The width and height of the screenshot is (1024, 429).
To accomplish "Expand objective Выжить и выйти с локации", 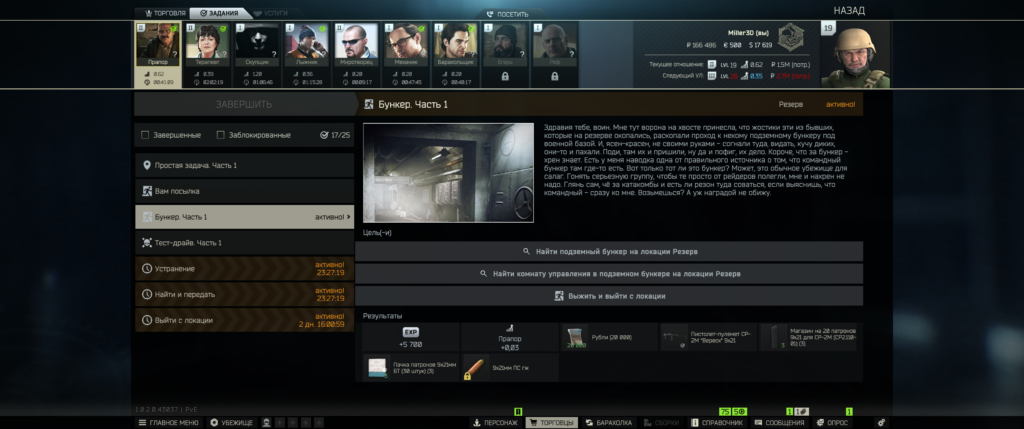I will pos(609,296).
